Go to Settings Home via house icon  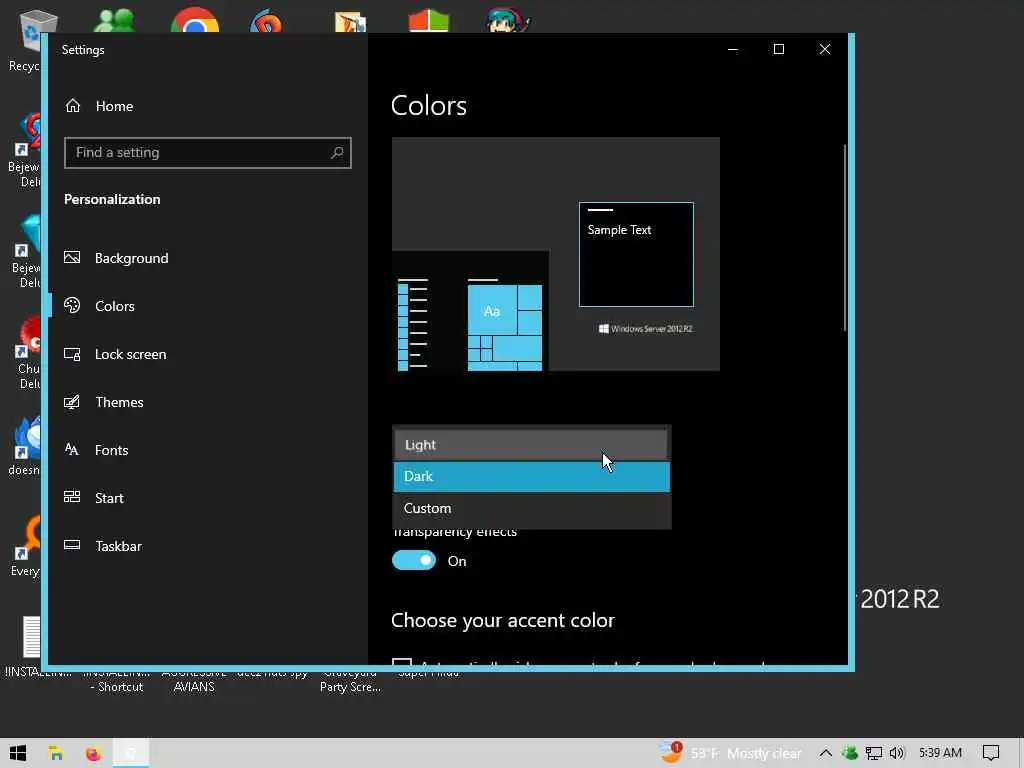[72, 106]
